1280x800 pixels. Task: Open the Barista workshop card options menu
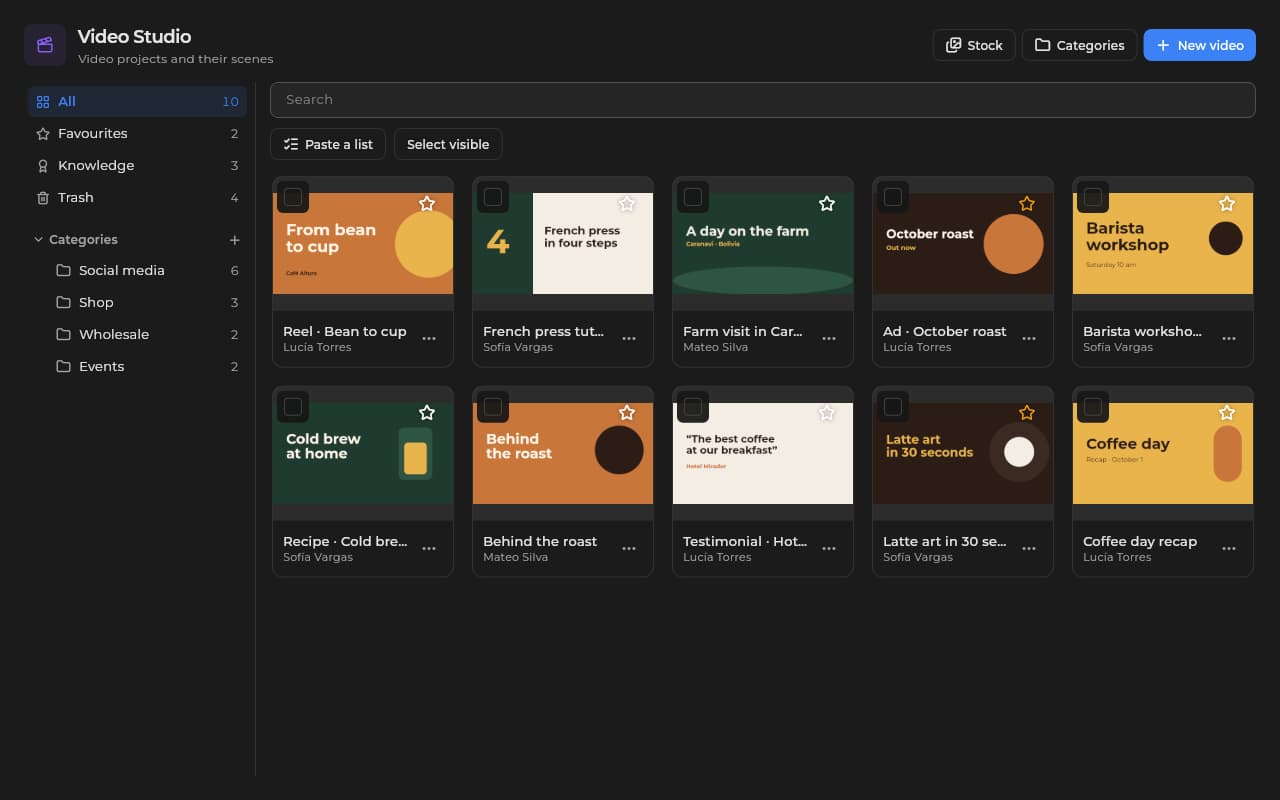1229,339
